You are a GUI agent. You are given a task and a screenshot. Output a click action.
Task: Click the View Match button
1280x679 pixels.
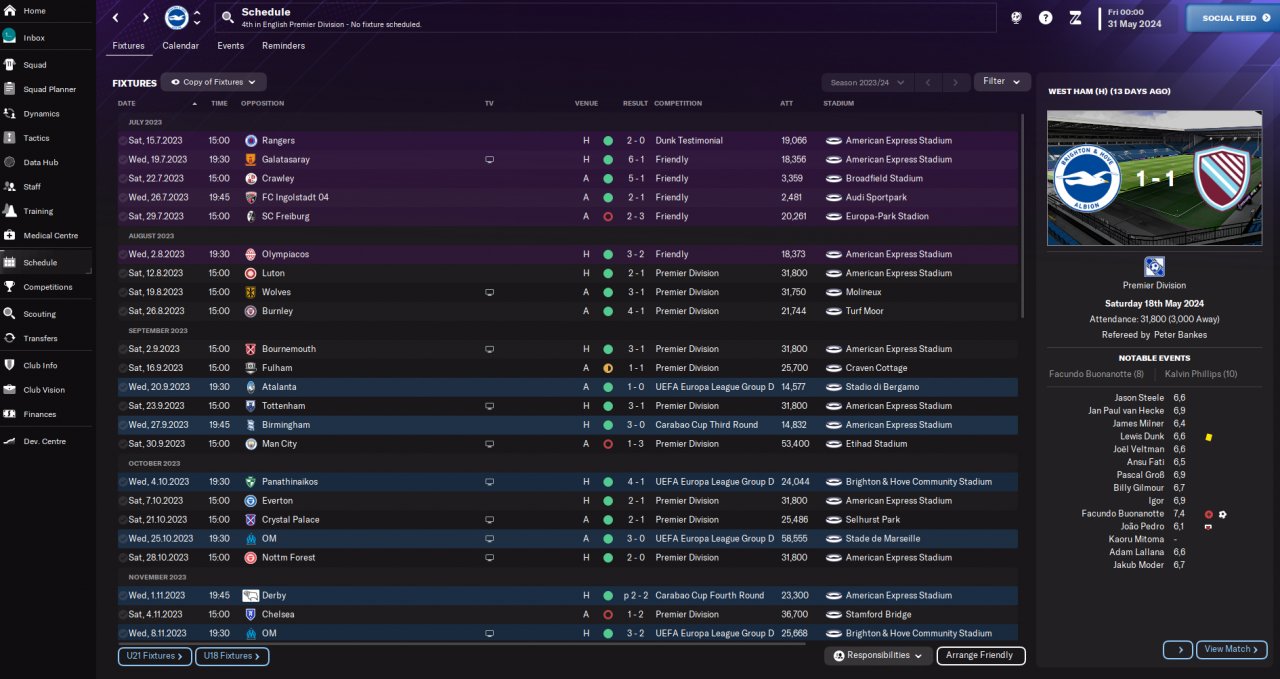click(x=1231, y=649)
